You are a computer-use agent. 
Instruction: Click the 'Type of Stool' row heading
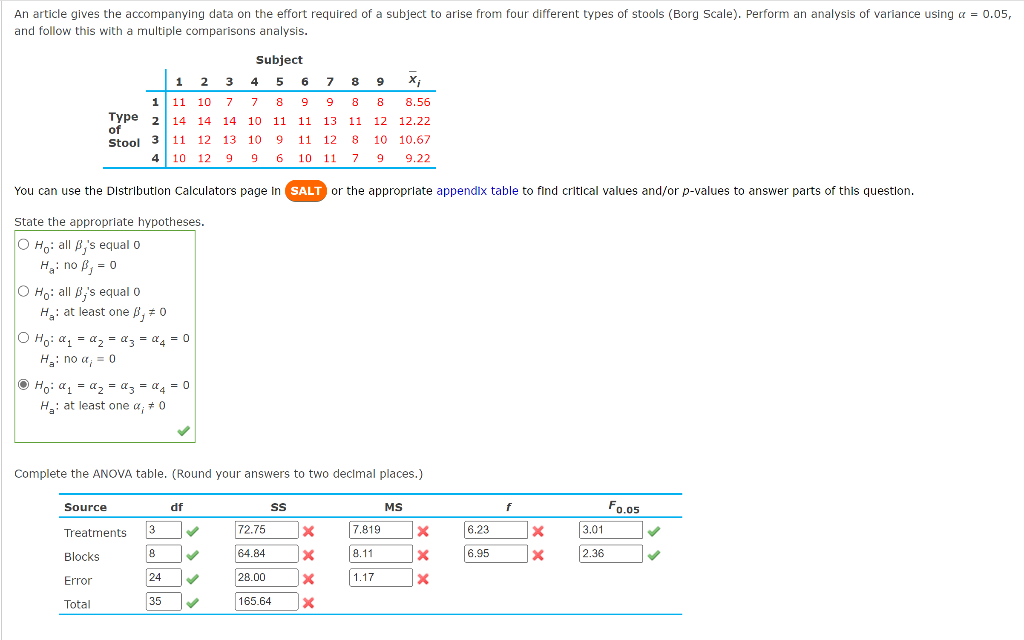(x=124, y=130)
